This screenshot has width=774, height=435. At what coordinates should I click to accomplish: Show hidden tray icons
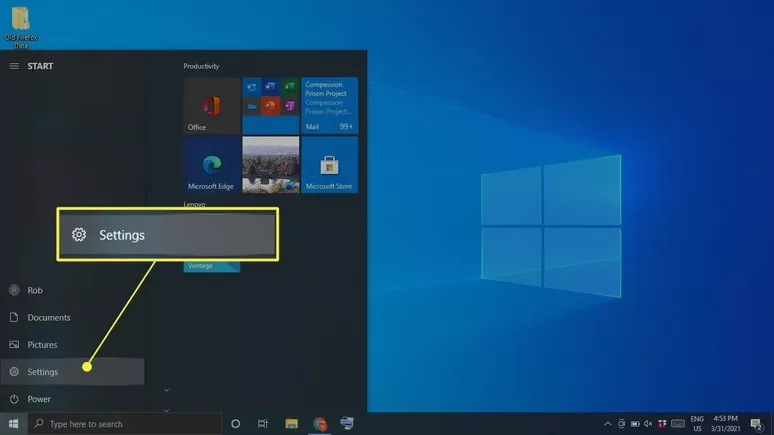[x=608, y=424]
